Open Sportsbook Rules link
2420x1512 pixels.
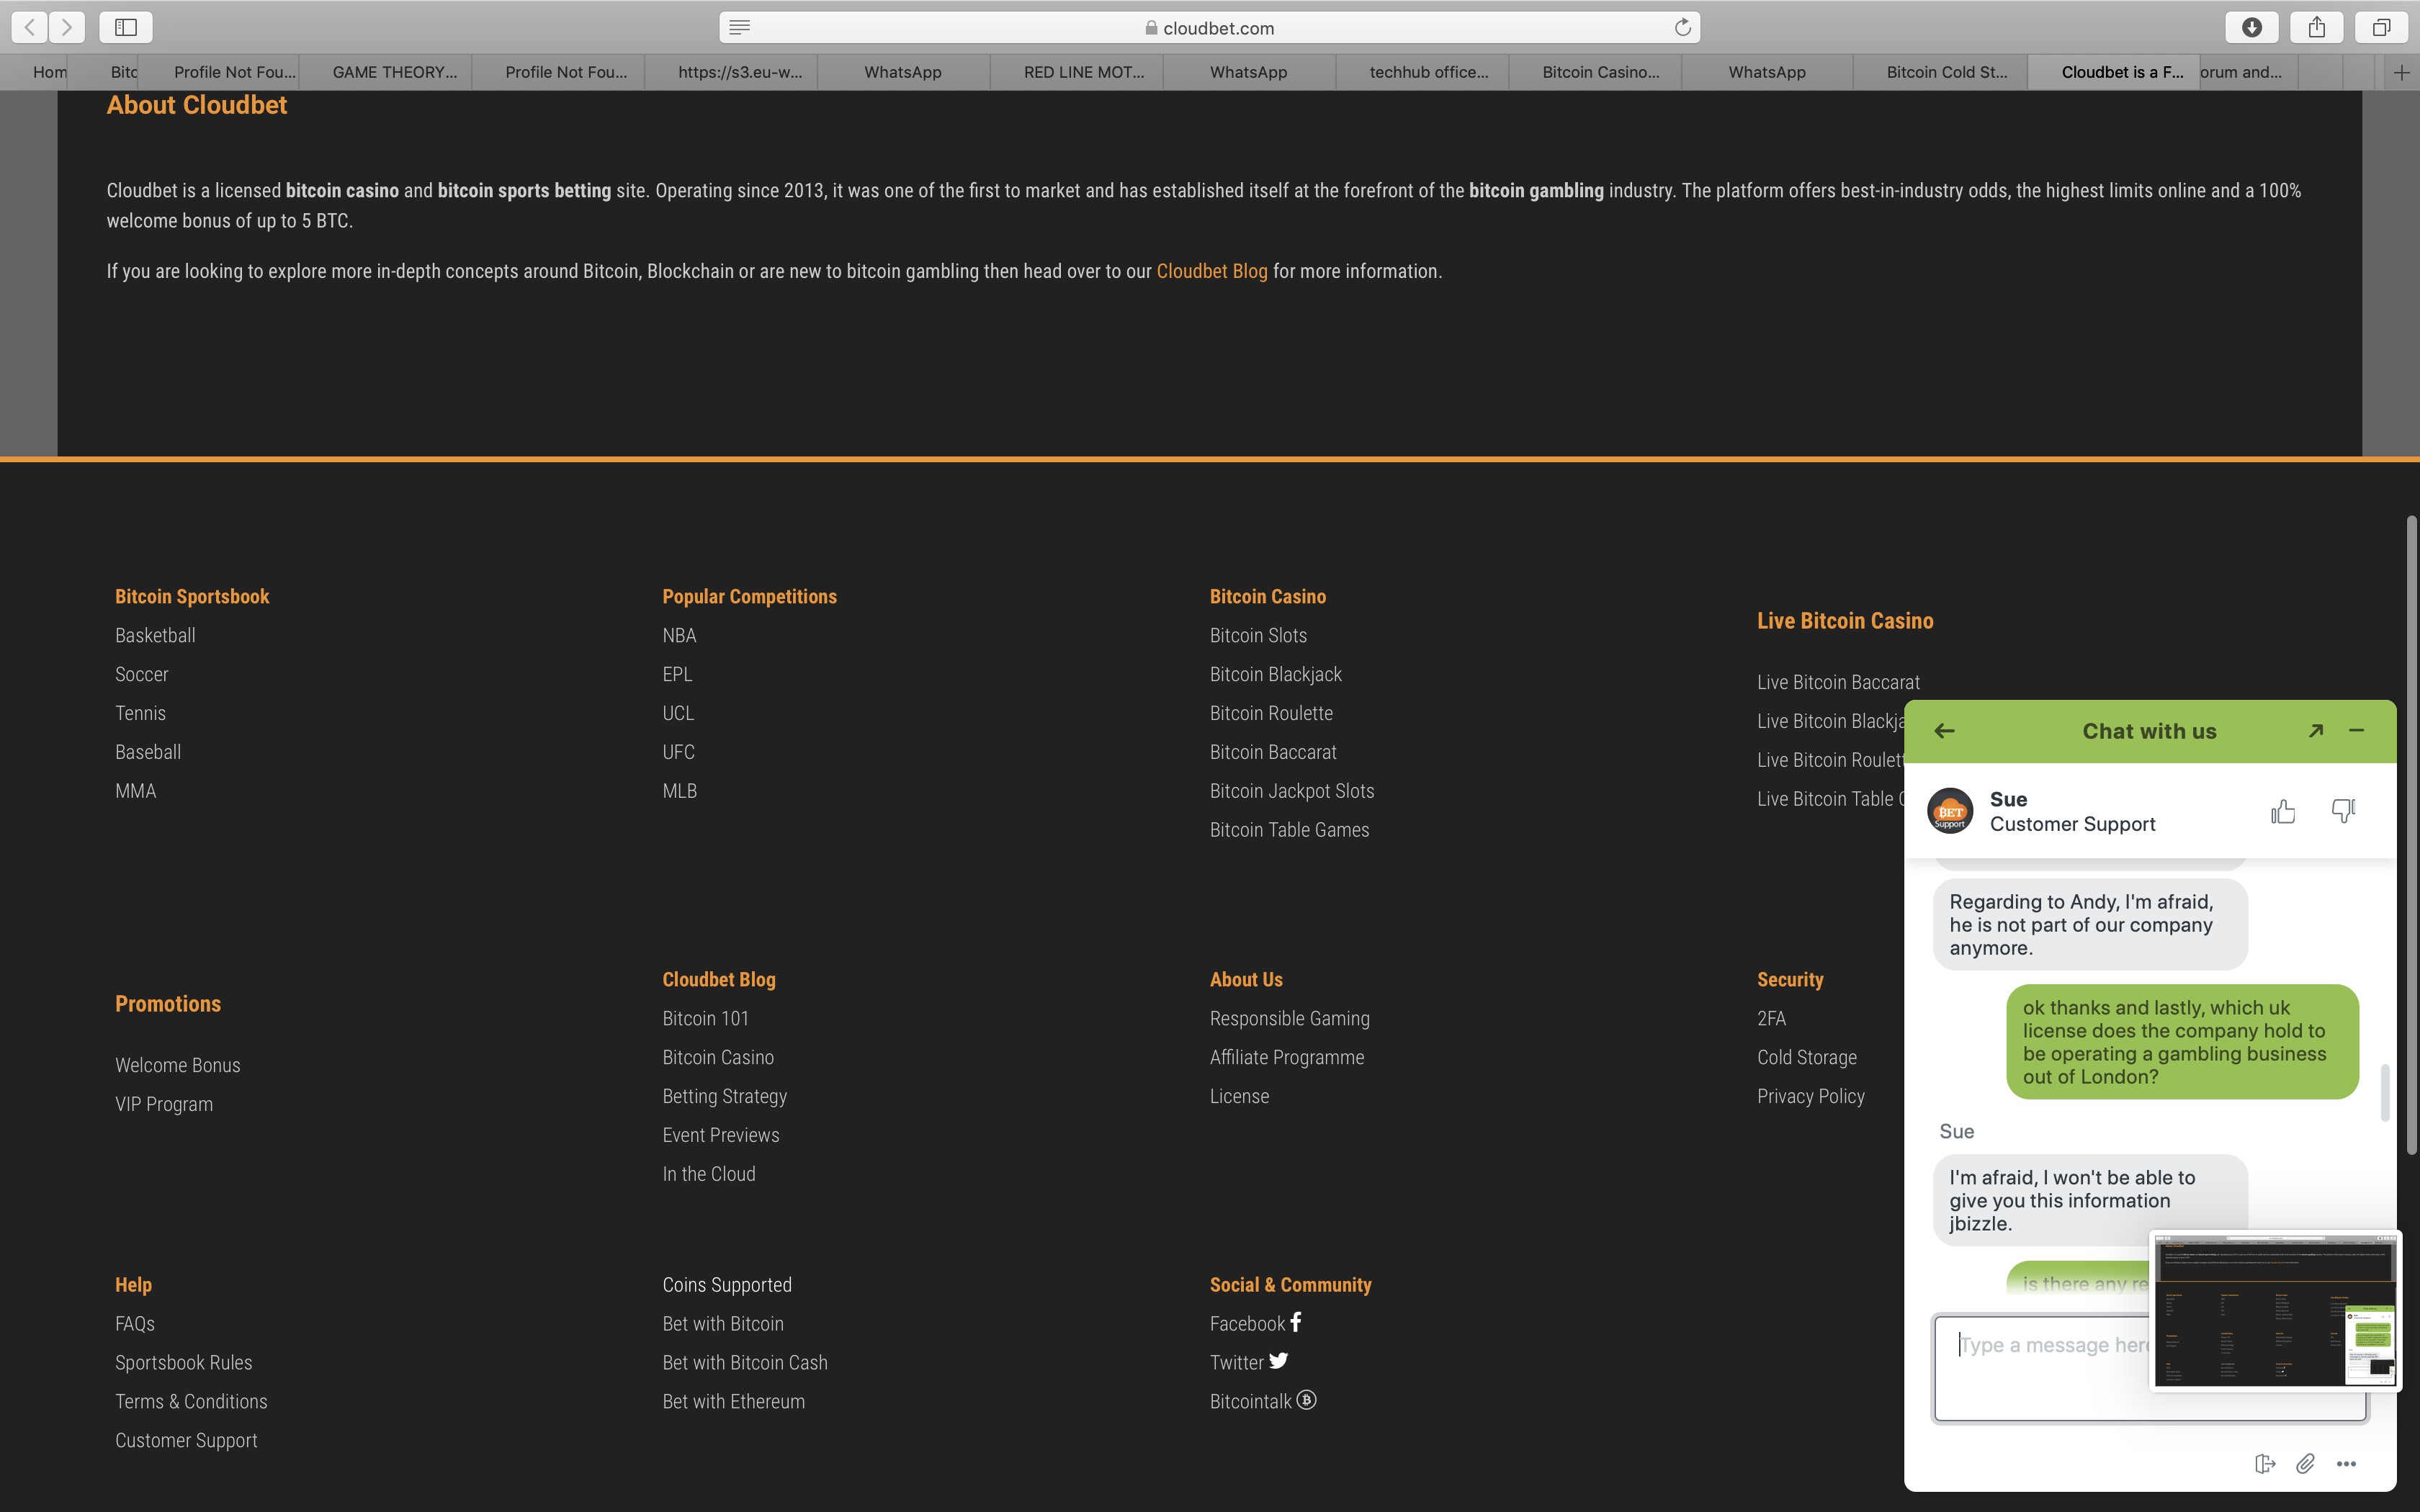click(183, 1362)
